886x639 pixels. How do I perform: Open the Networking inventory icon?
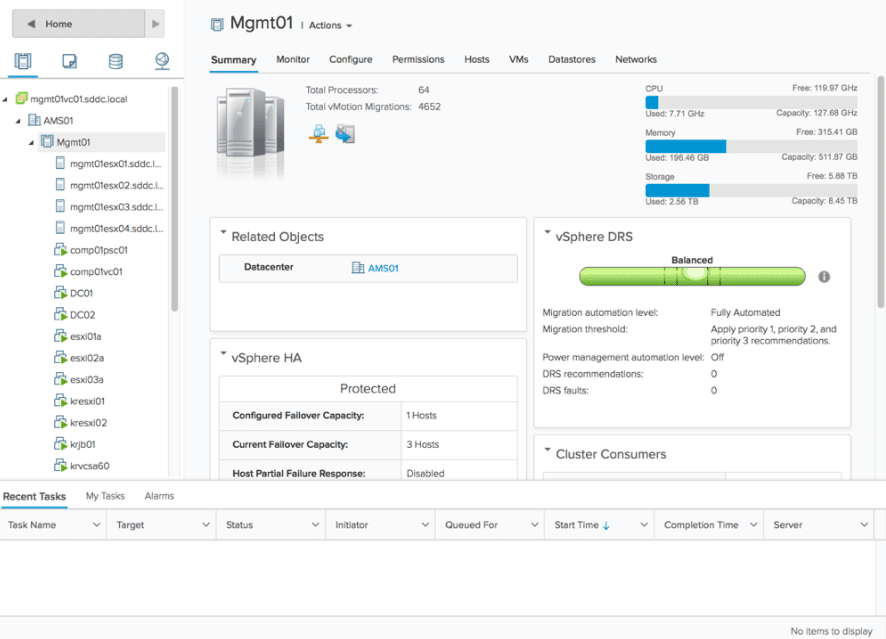162,61
